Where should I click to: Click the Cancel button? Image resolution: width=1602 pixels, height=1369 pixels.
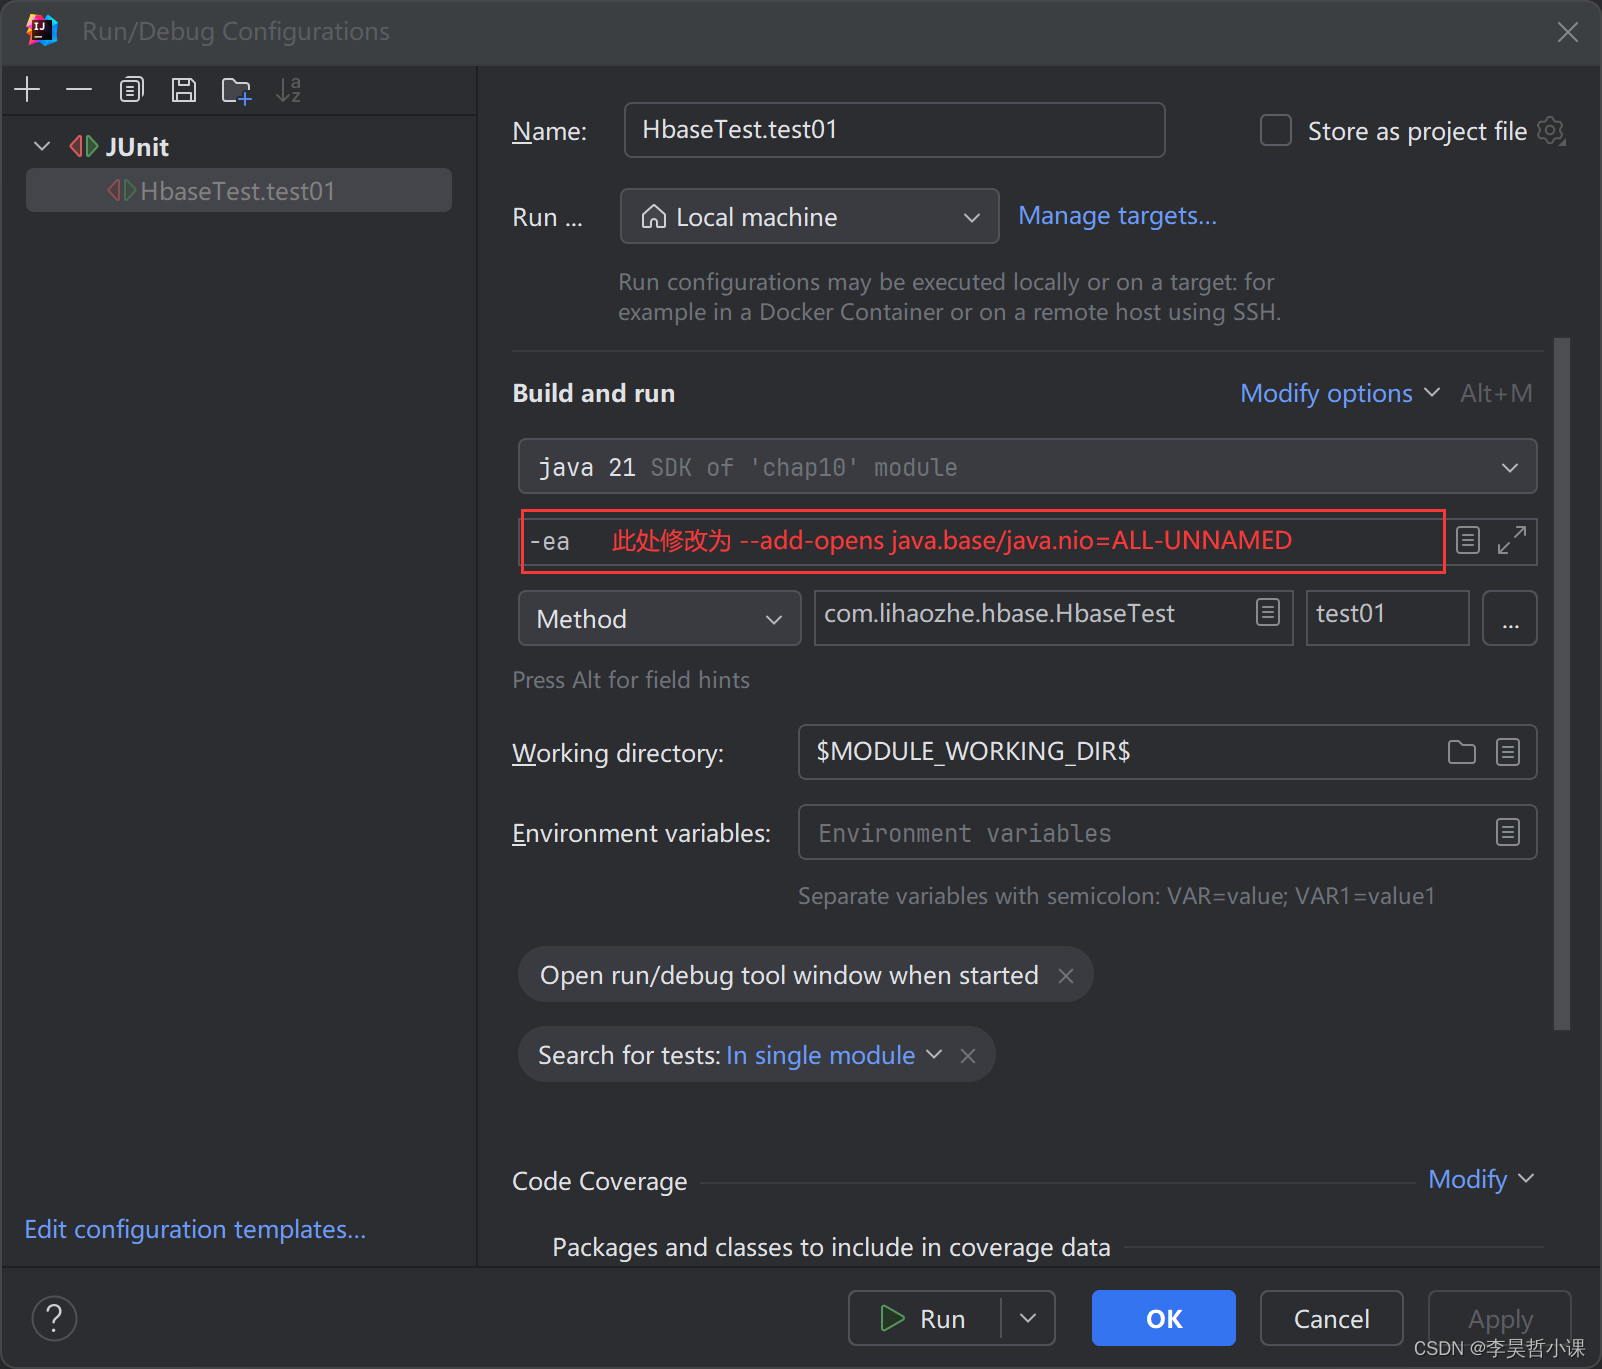tap(1332, 1318)
